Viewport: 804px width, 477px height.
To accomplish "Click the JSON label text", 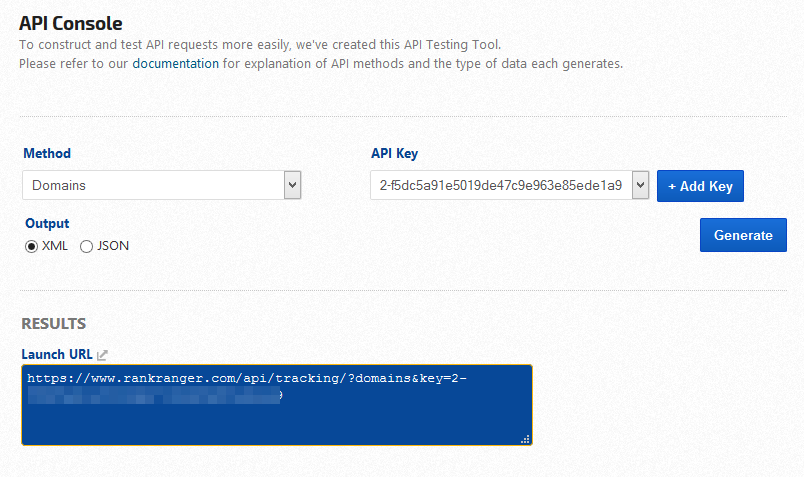I will pyautogui.click(x=113, y=246).
